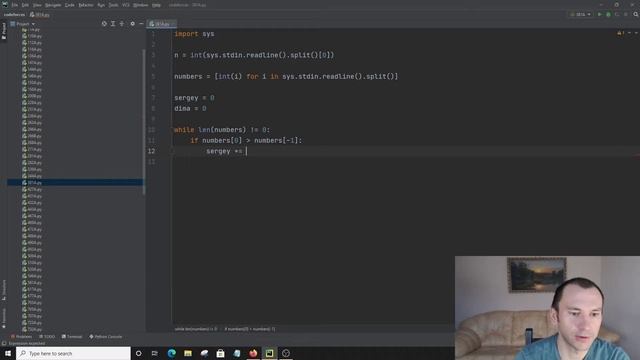Click the green Debug bug button

(x=608, y=14)
